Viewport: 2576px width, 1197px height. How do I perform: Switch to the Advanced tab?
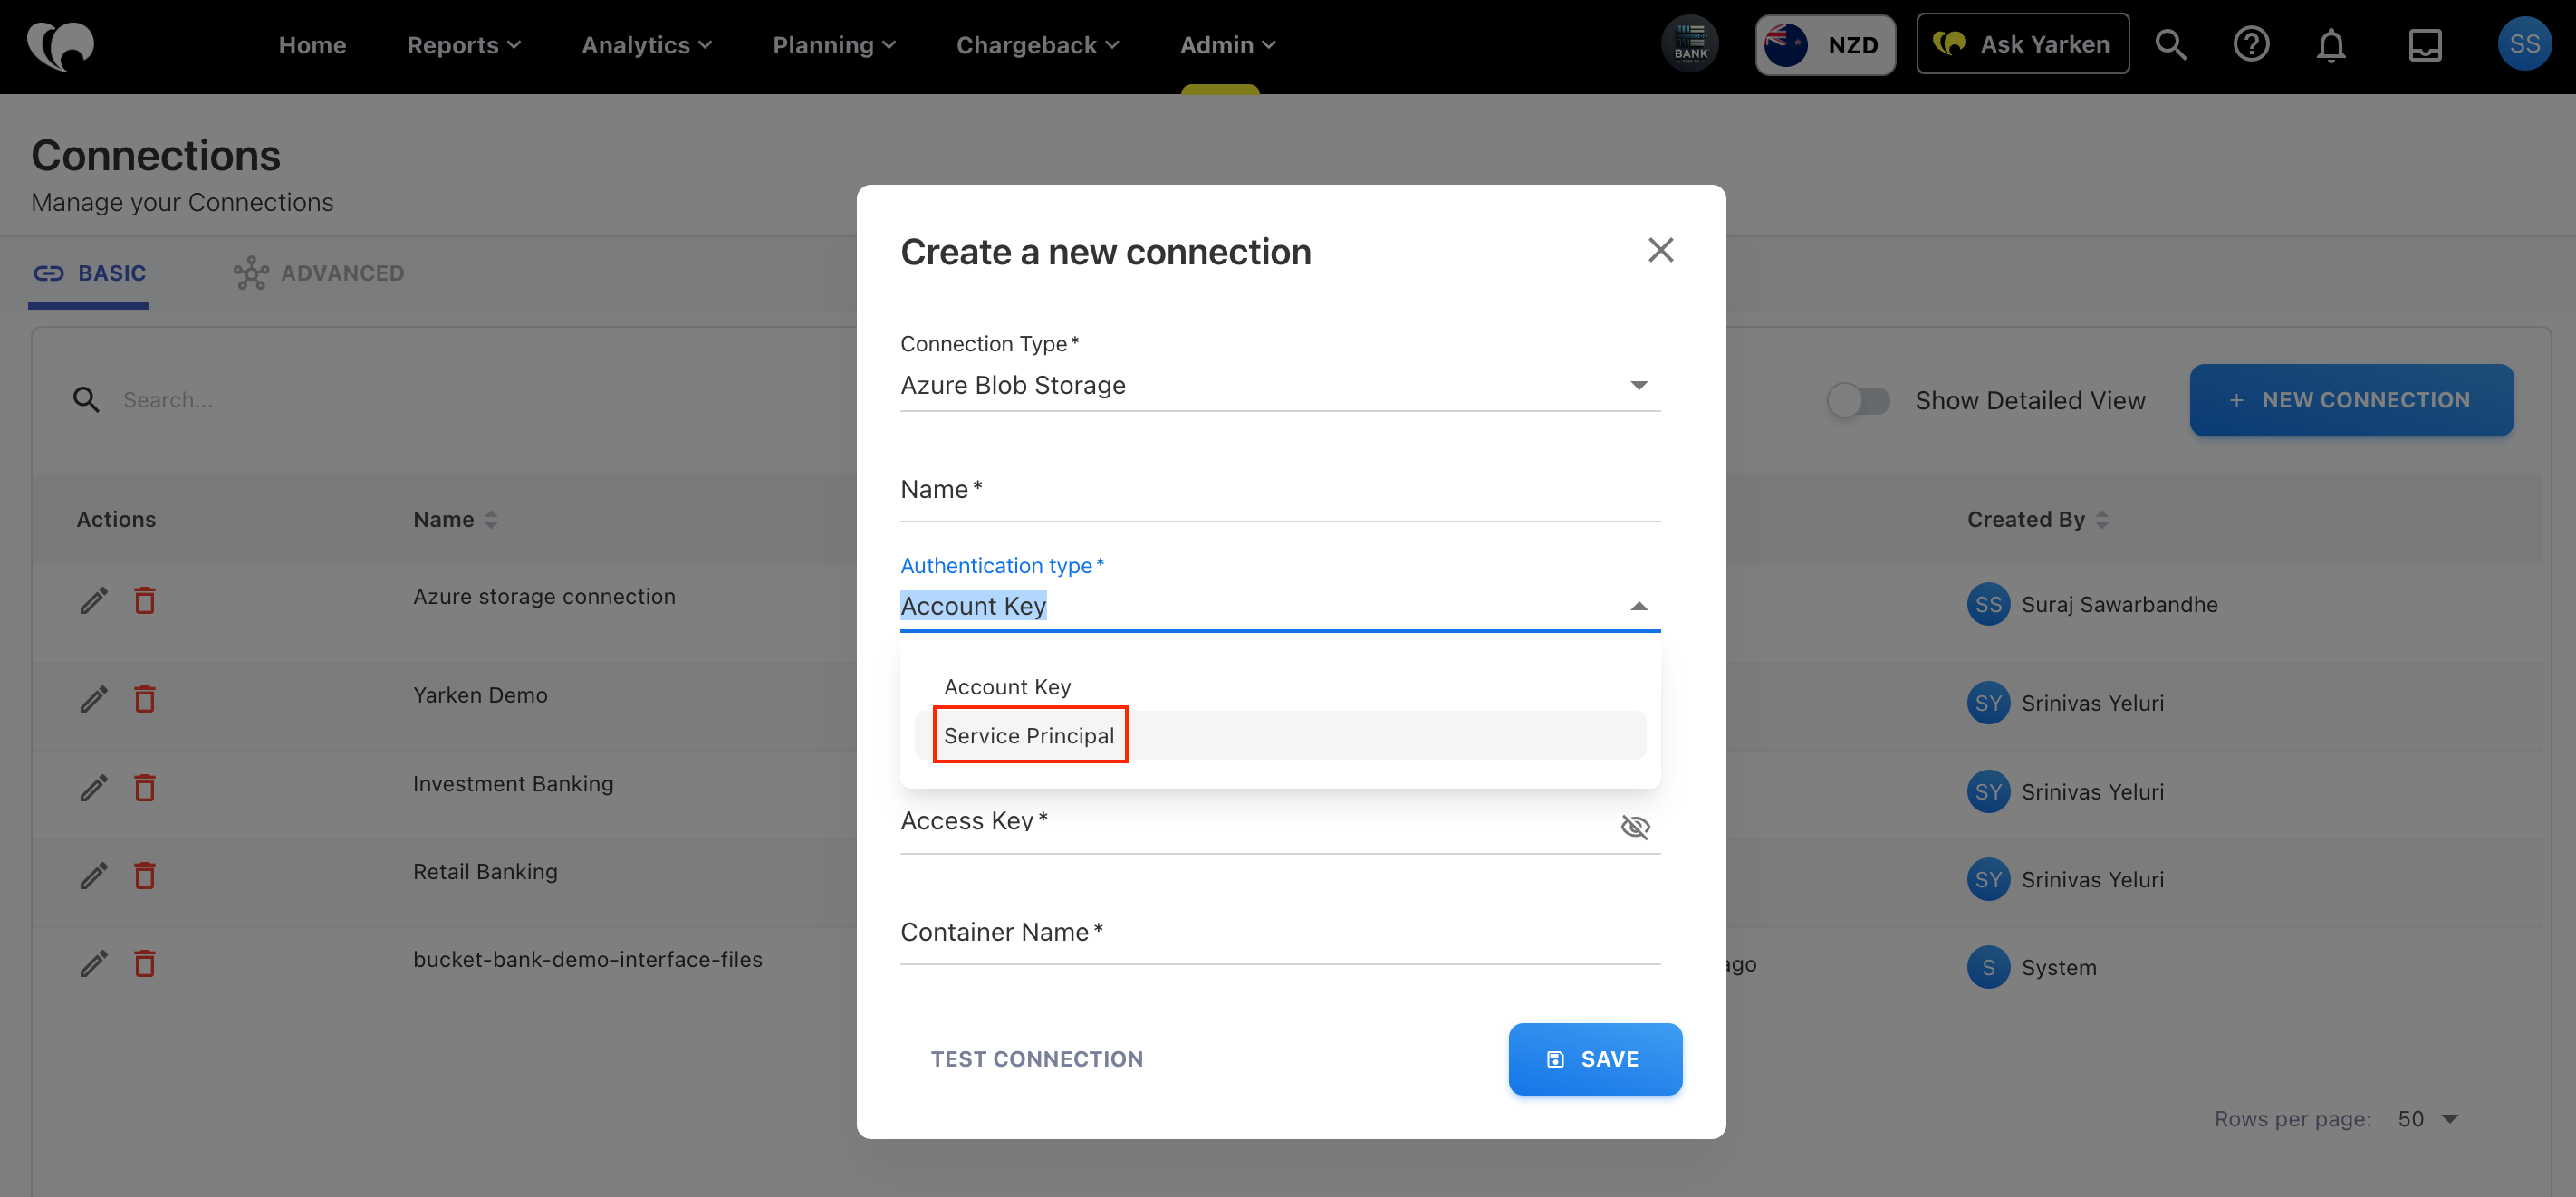point(319,273)
